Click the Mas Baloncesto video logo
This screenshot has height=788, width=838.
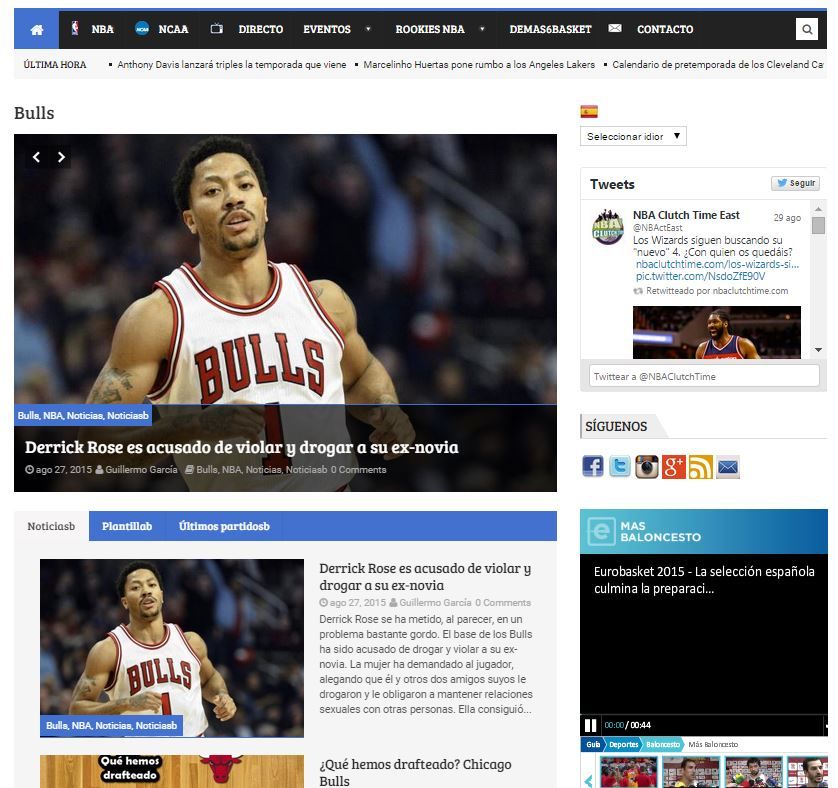(x=645, y=531)
